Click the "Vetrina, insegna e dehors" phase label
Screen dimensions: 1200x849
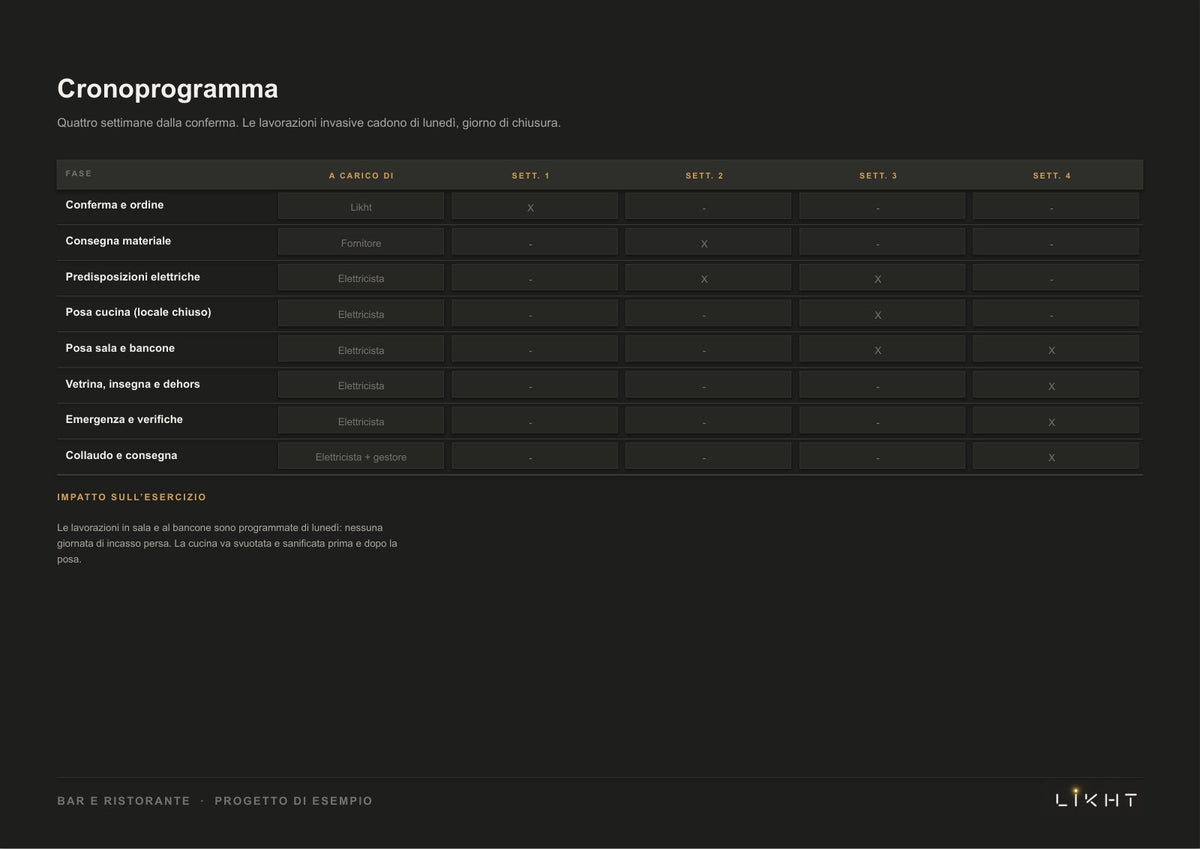(x=133, y=384)
